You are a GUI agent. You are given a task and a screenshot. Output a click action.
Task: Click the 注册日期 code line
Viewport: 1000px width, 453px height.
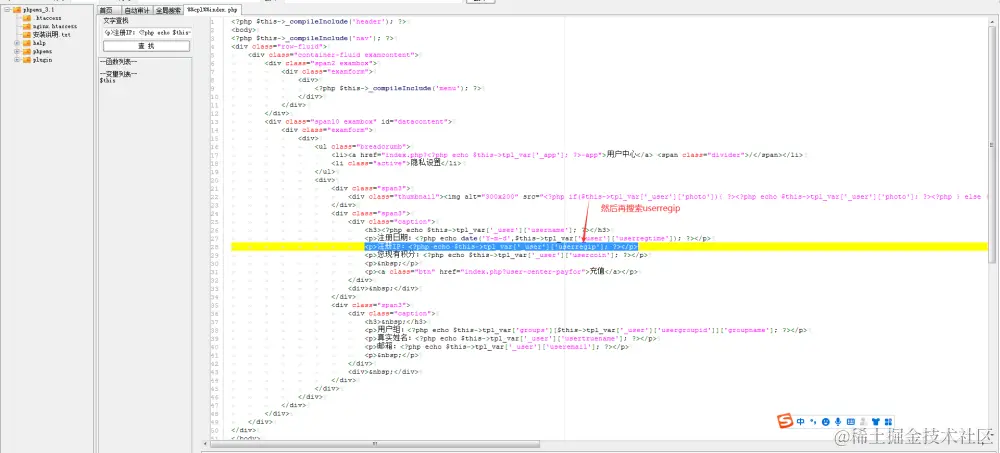click(x=538, y=238)
